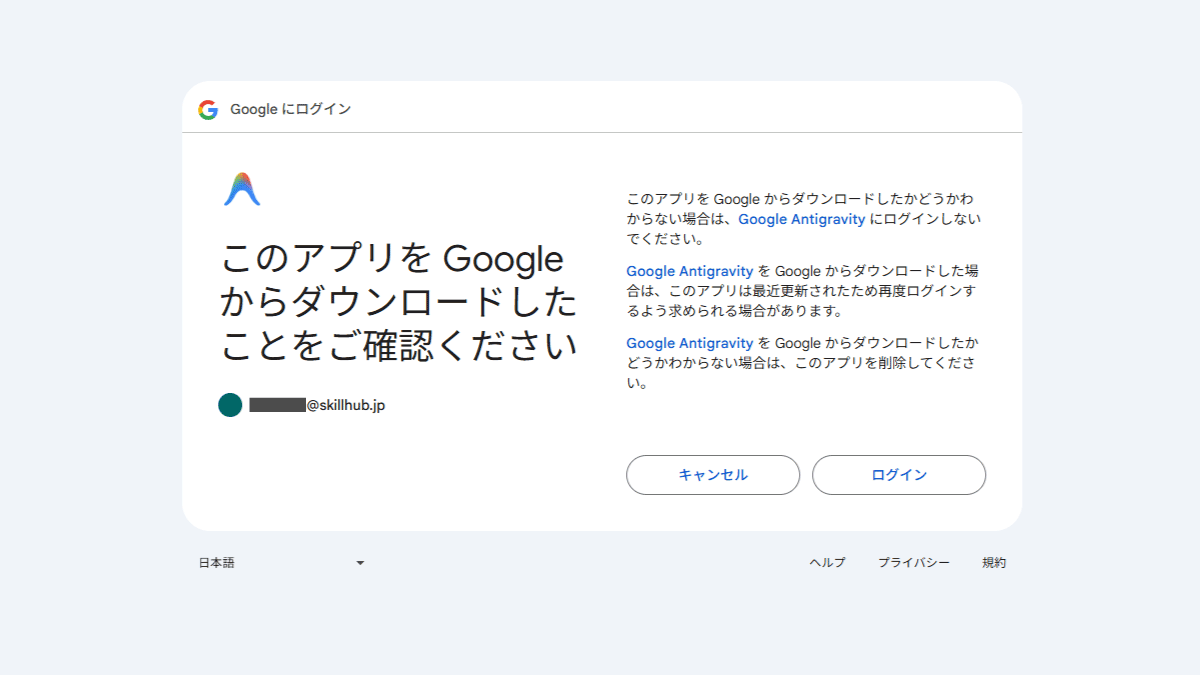Image resolution: width=1200 pixels, height=675 pixels.
Task: Click the Google G logo icon
Action: 208,110
